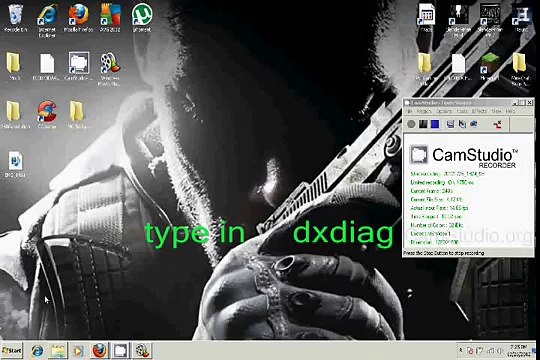Select the Recycle Bin desktop icon
The height and width of the screenshot is (360, 540).
coord(15,18)
